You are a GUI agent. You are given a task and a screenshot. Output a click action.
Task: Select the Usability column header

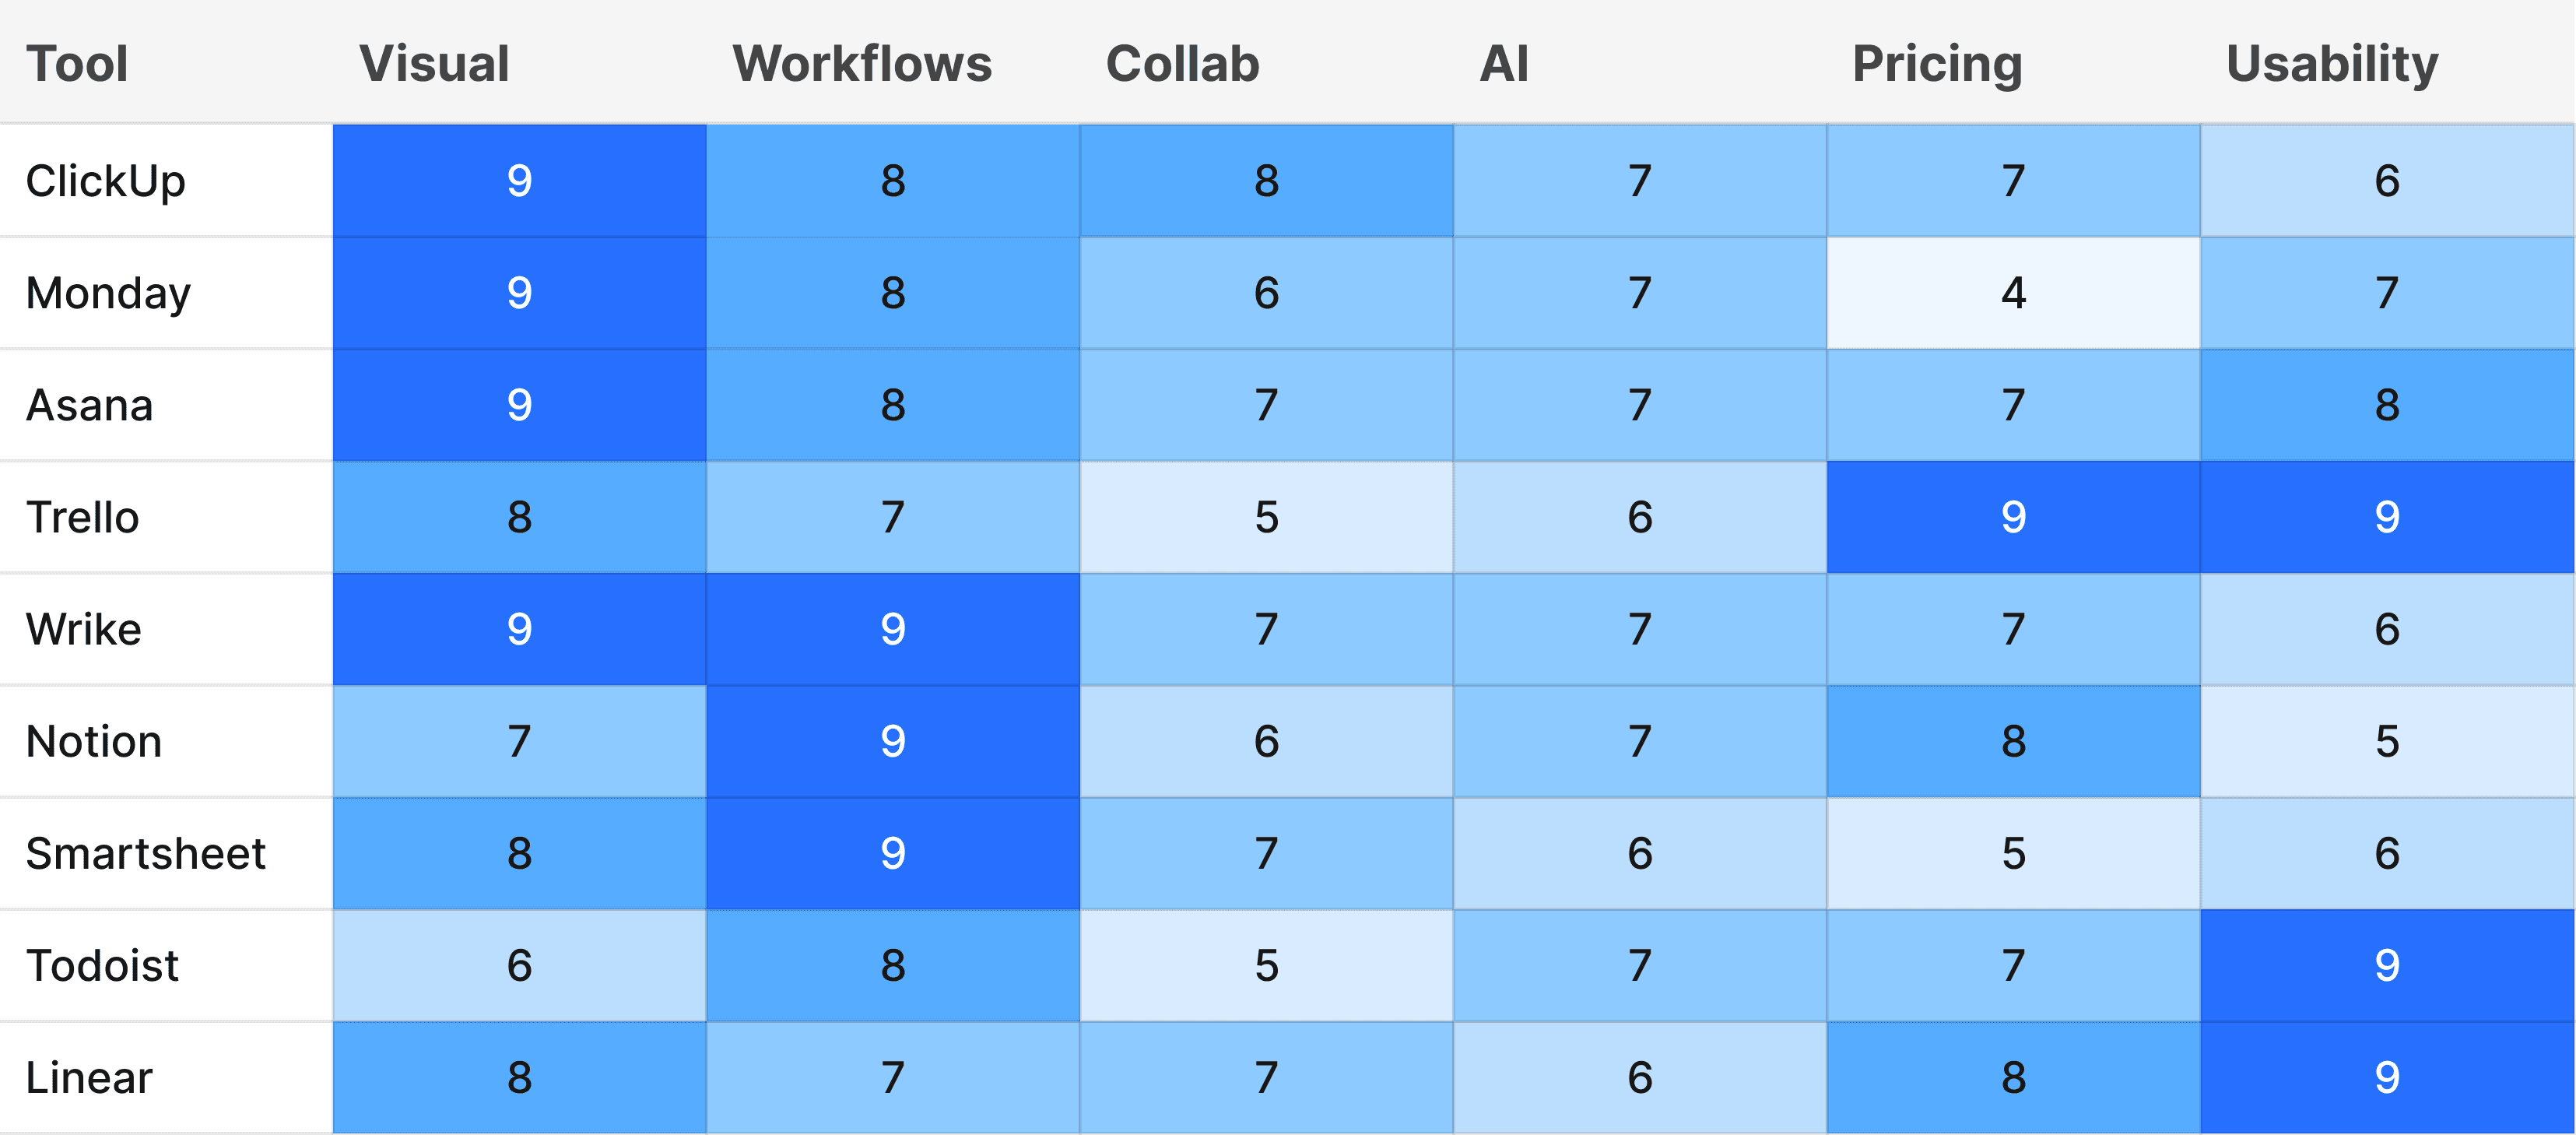pos(2331,64)
